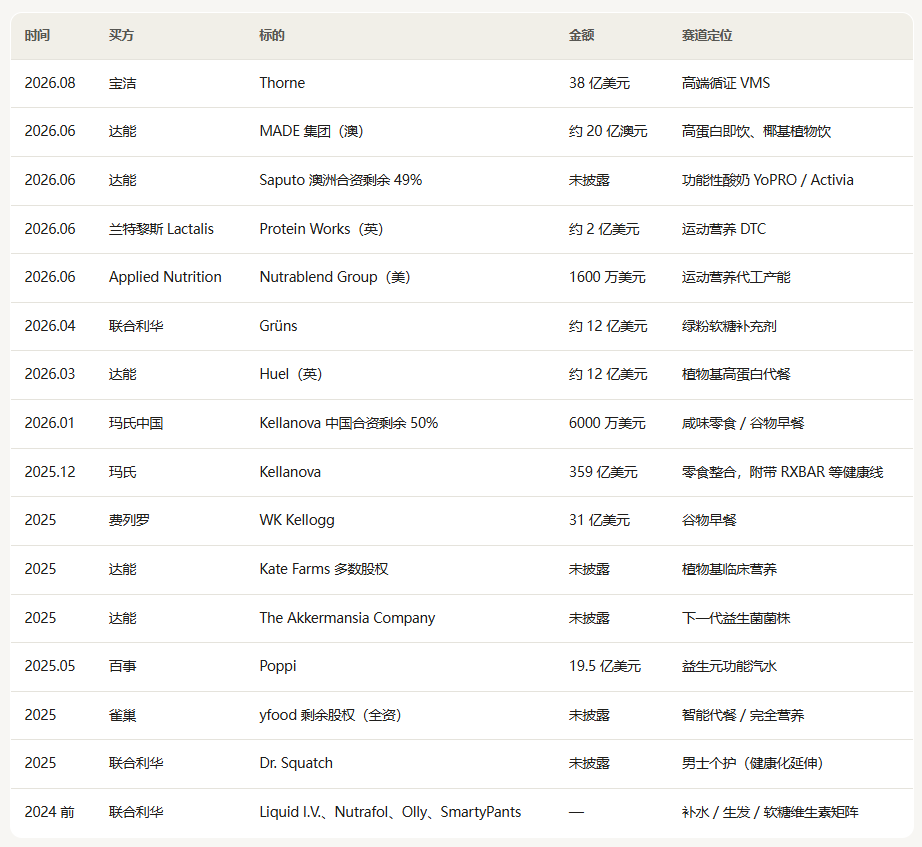Click the 19.5 亿美元 amount
This screenshot has width=922, height=847.
pos(604,666)
